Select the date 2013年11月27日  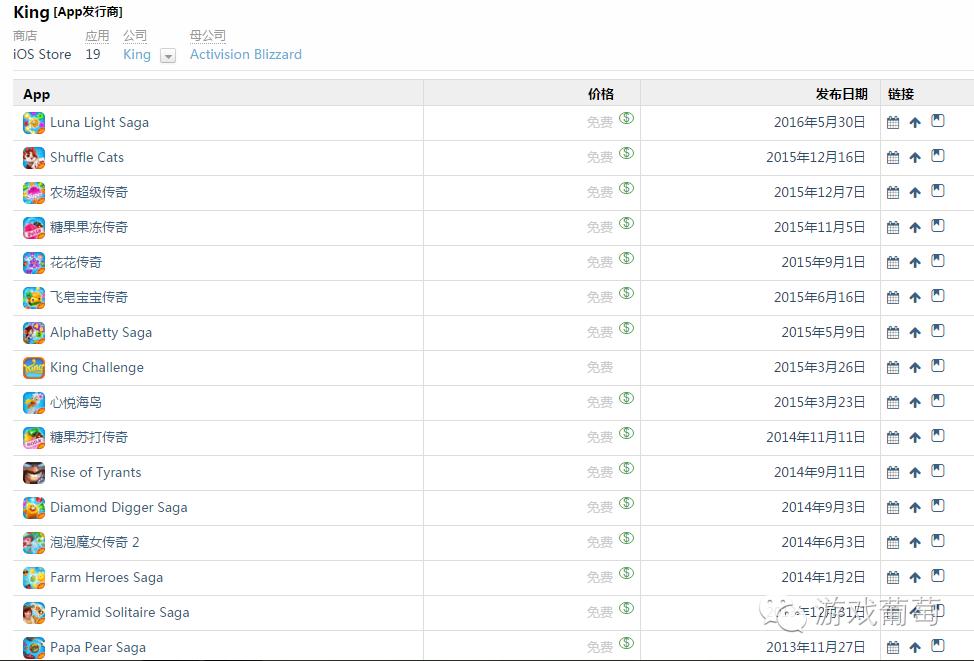click(816, 647)
